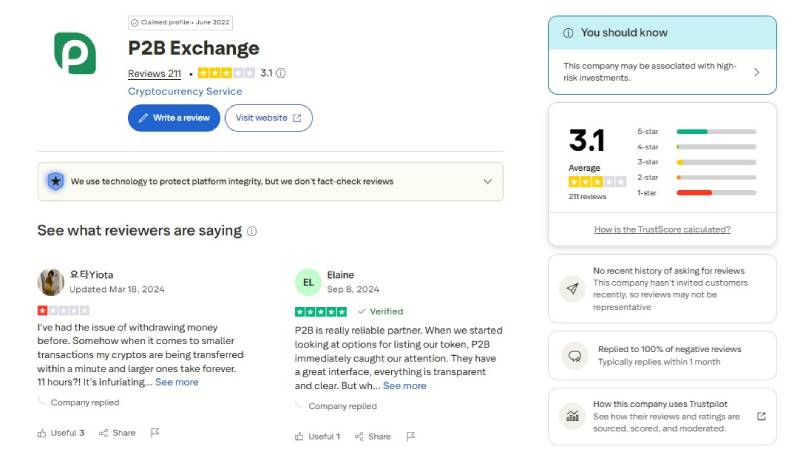Share the Elaine review

tap(373, 437)
